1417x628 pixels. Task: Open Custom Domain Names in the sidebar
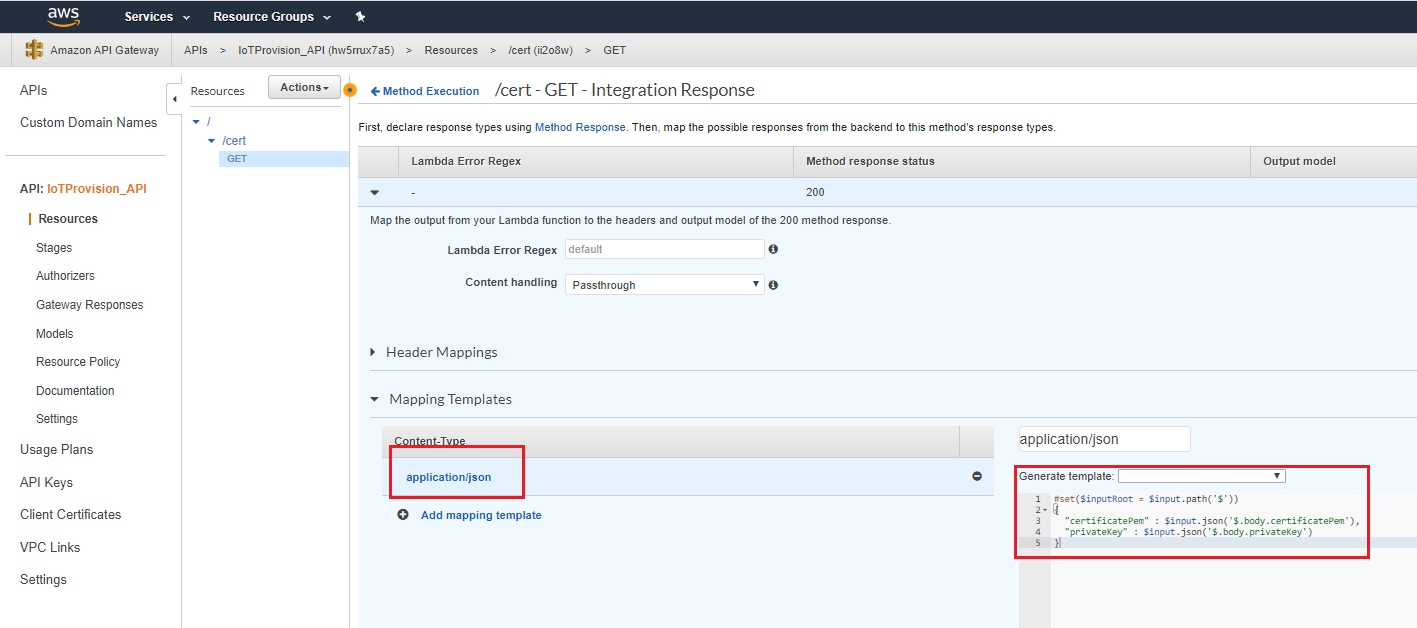[x=89, y=122]
